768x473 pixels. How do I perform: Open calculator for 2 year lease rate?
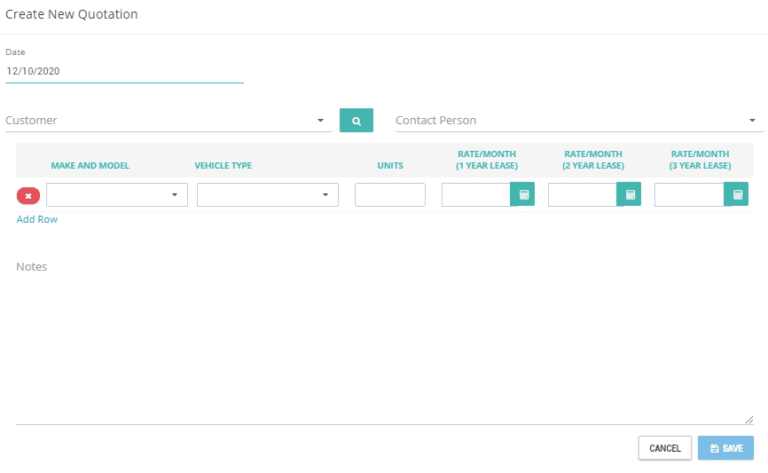pyautogui.click(x=630, y=195)
